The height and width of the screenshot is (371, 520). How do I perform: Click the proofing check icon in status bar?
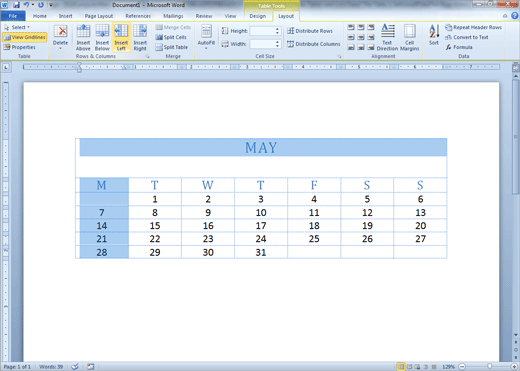pos(75,367)
